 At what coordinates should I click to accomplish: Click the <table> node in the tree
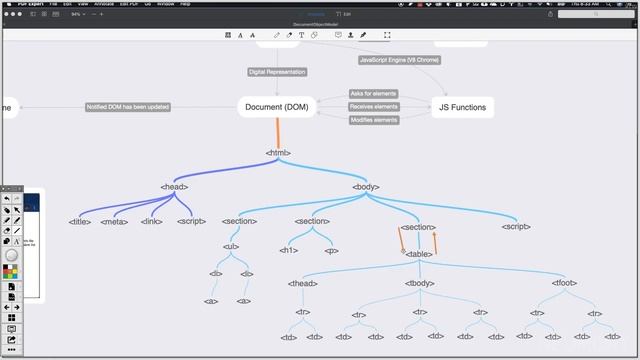click(419, 254)
